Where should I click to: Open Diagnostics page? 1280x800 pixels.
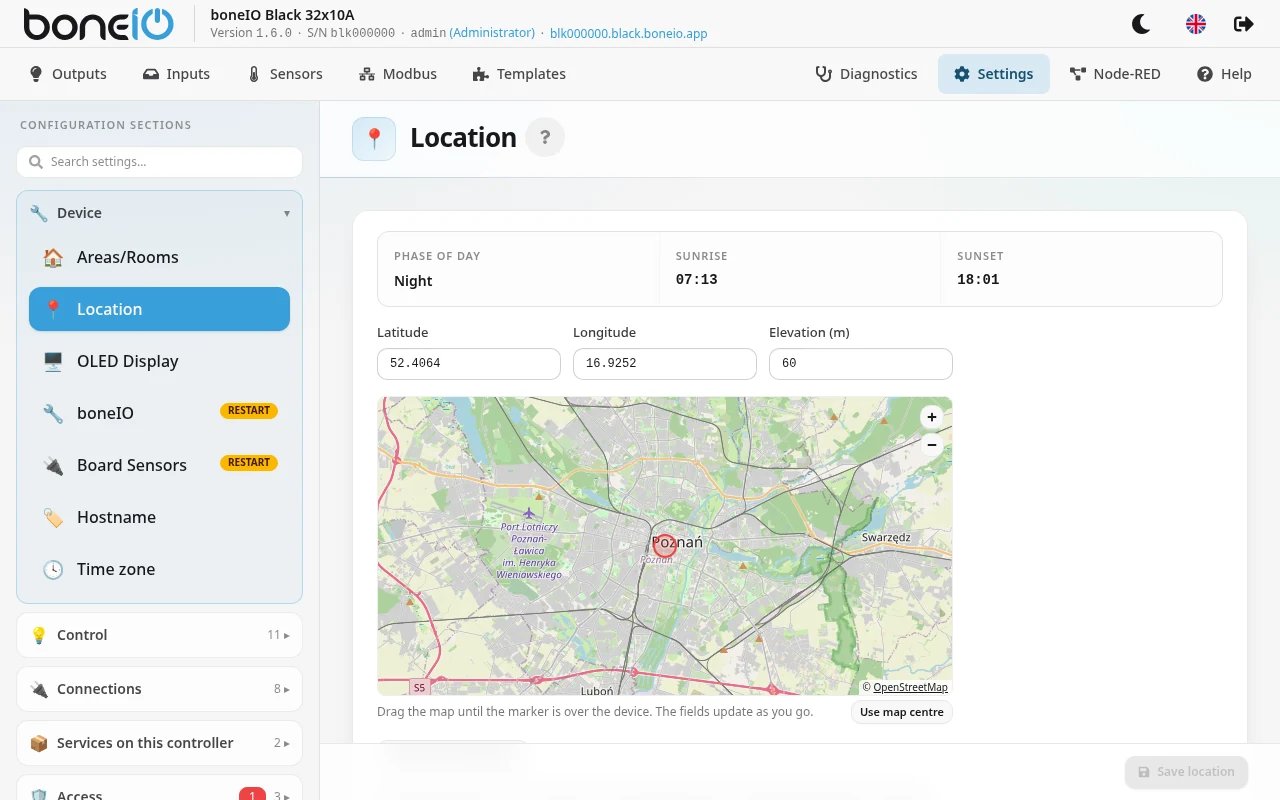coord(867,74)
